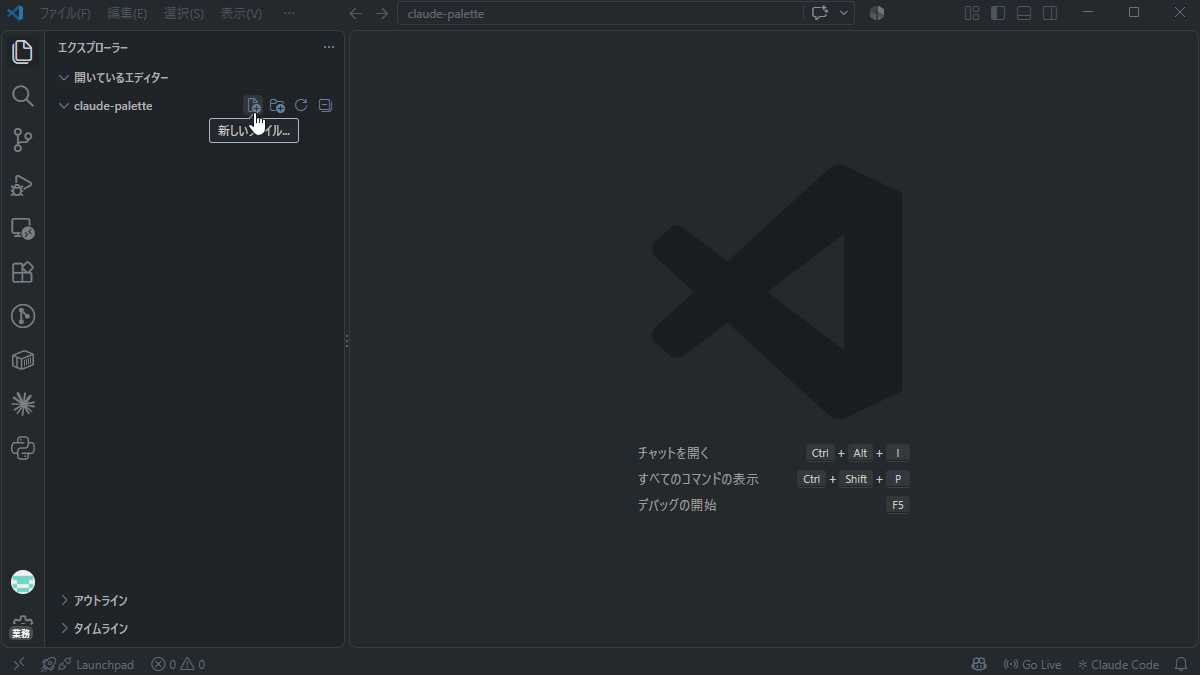Open the Explorer view in activity bar
The image size is (1200, 675).
(x=22, y=52)
